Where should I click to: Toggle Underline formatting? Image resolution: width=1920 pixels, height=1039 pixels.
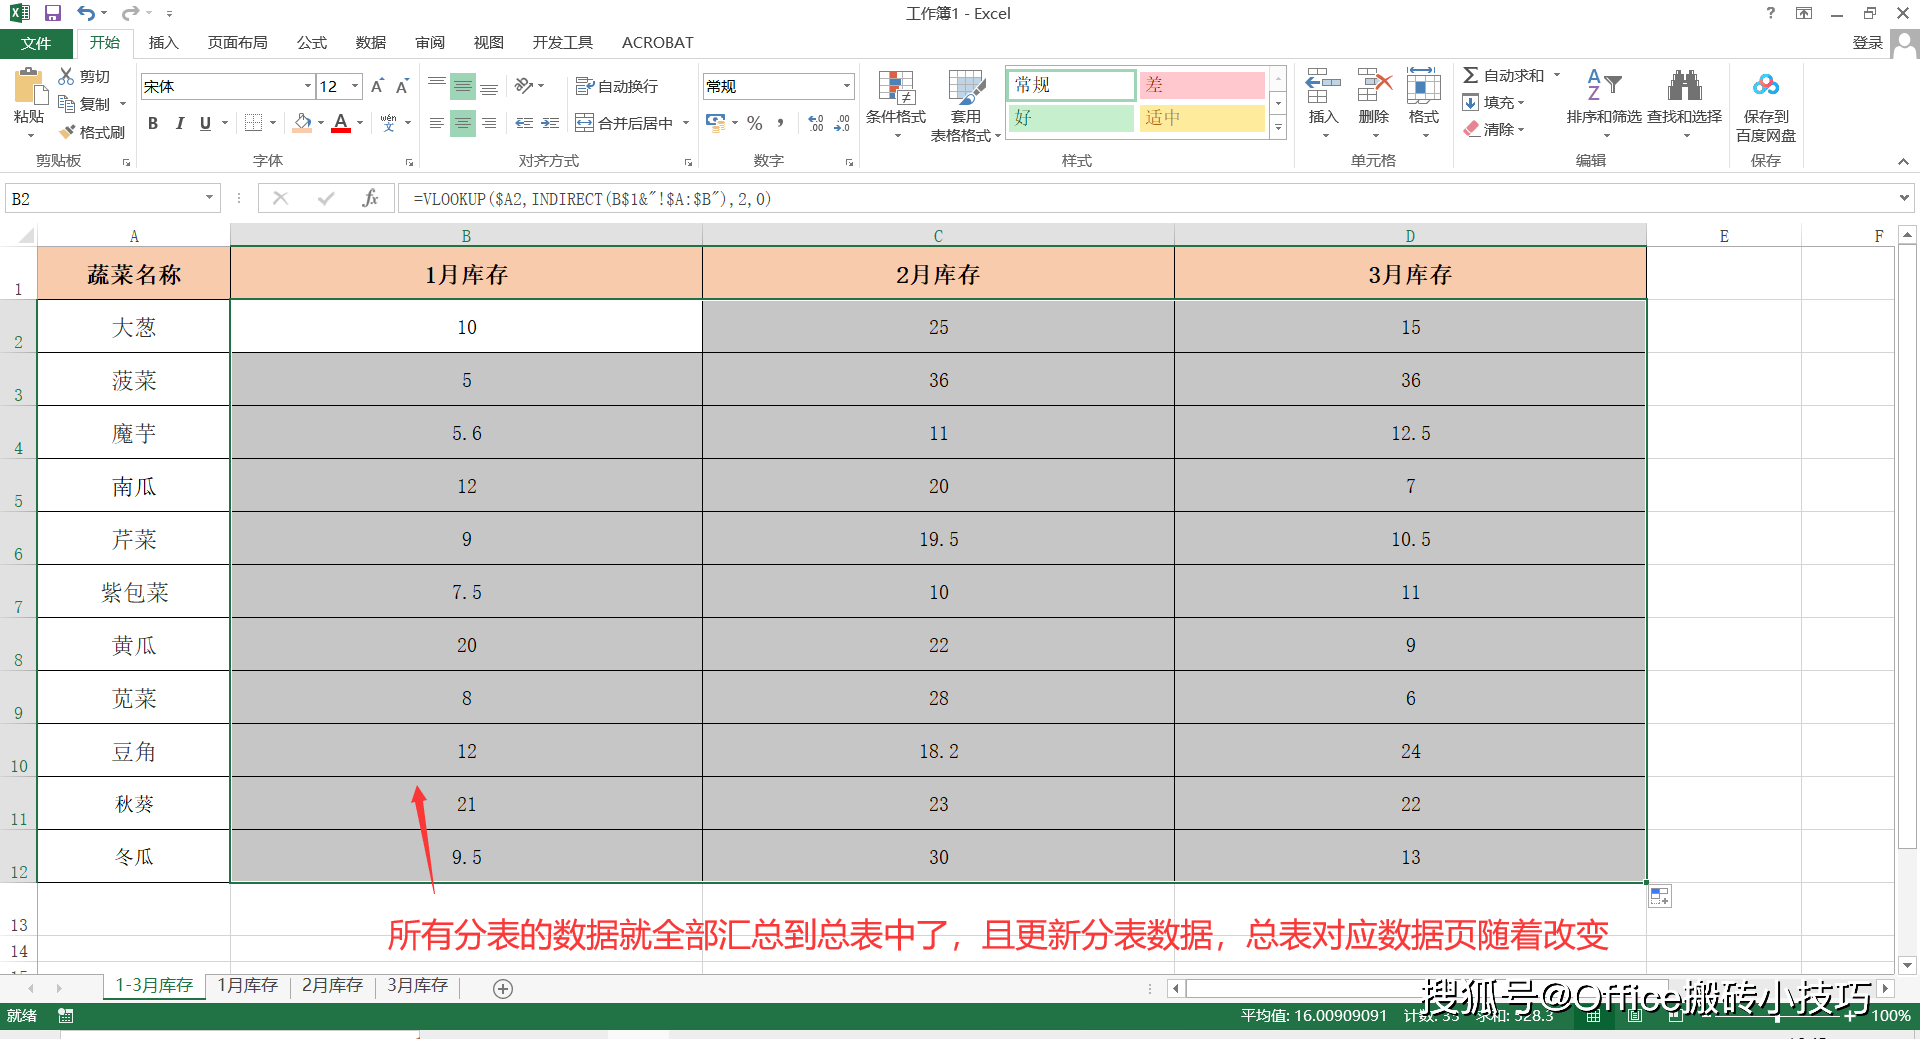coord(205,123)
